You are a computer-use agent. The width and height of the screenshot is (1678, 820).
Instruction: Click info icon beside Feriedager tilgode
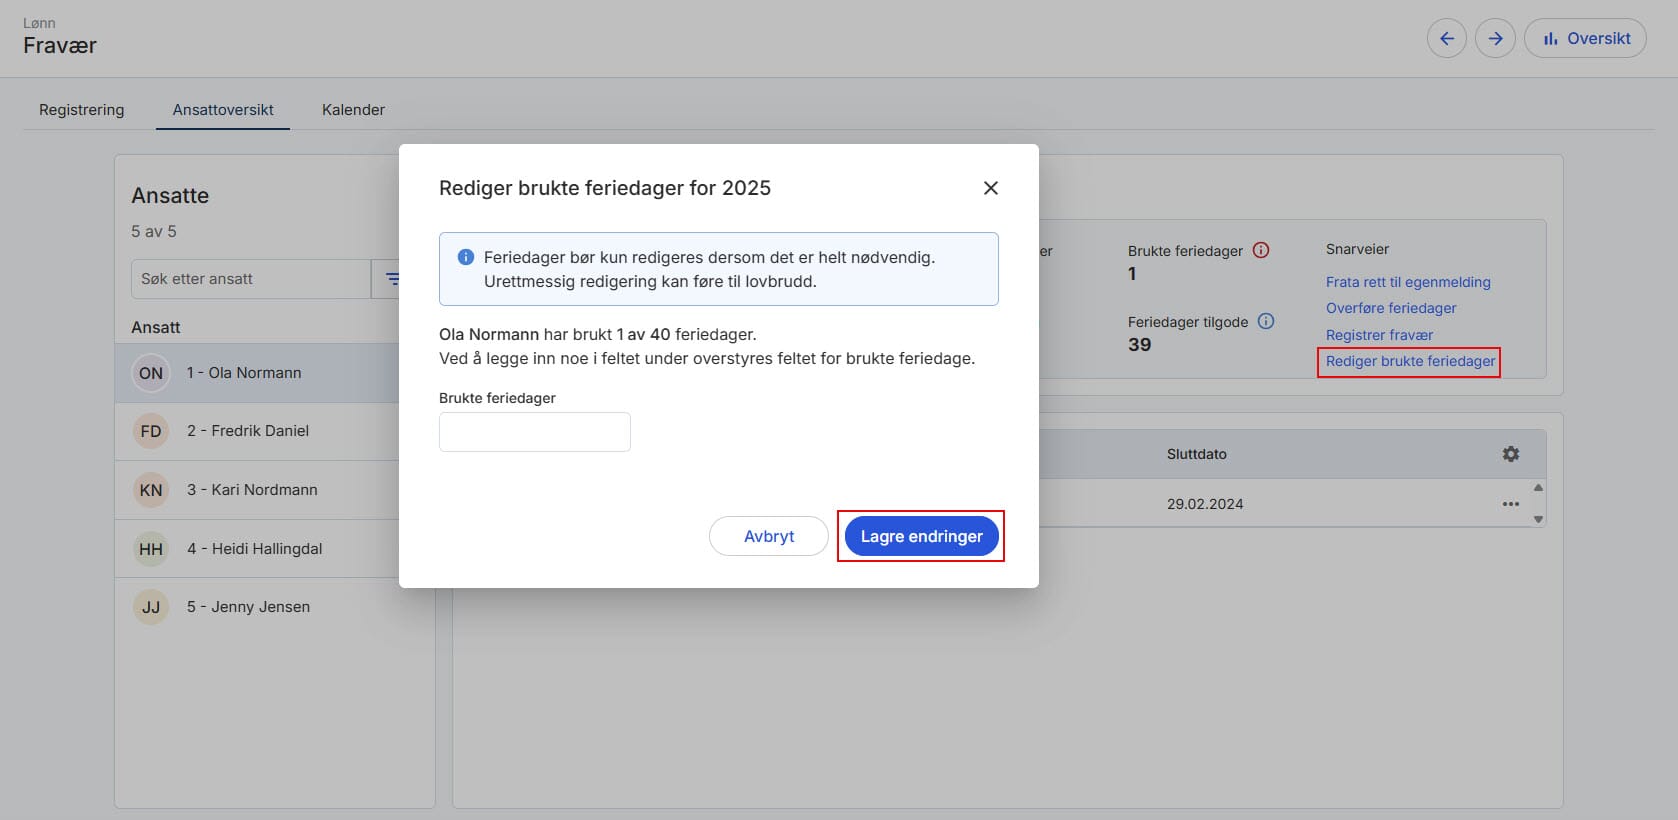coord(1266,322)
